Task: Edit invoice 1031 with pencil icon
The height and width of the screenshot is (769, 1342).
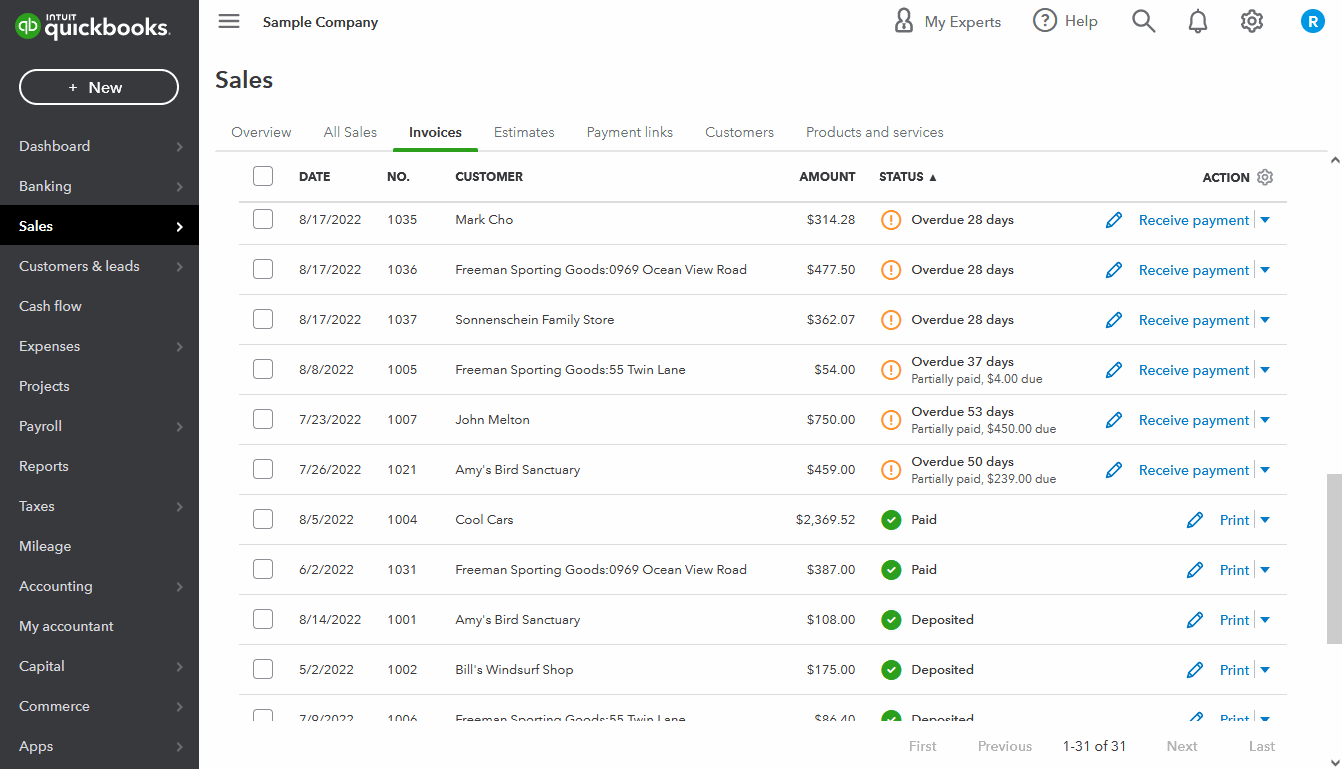Action: [x=1195, y=570]
